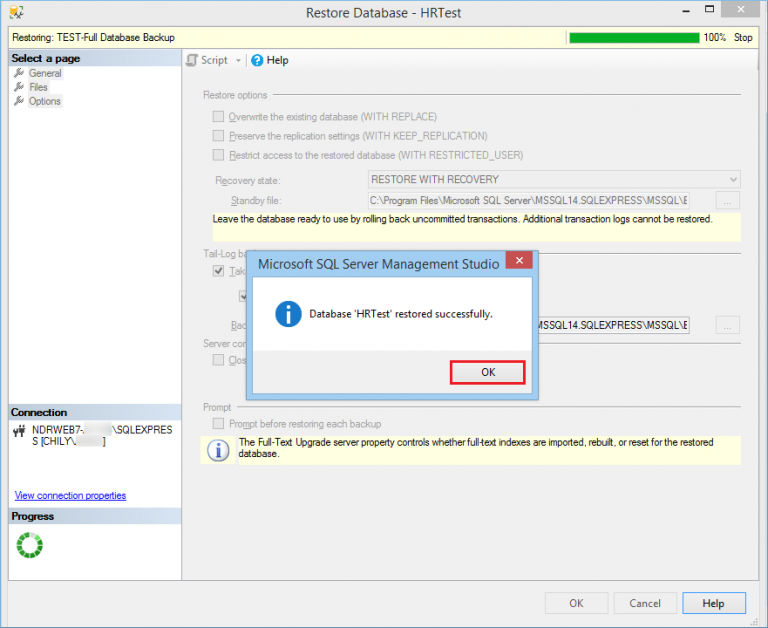The width and height of the screenshot is (768, 628).
Task: Toggle Overwrite the existing database checkbox
Action: point(218,117)
